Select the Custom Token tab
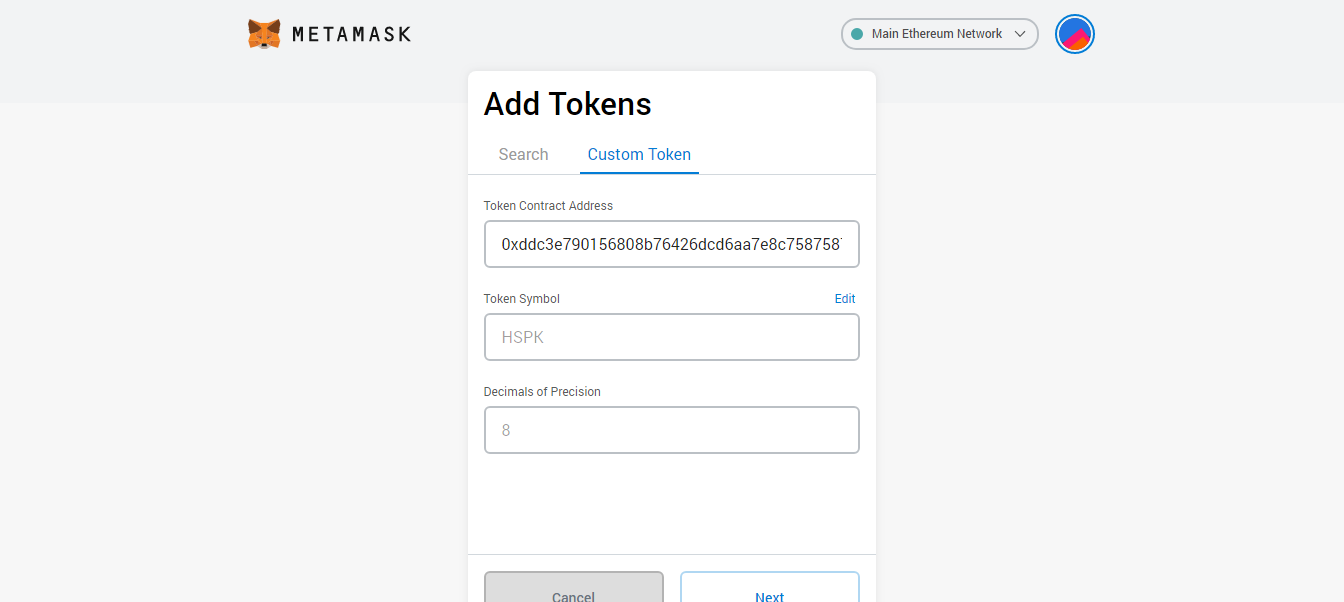The height and width of the screenshot is (602, 1344). click(639, 154)
